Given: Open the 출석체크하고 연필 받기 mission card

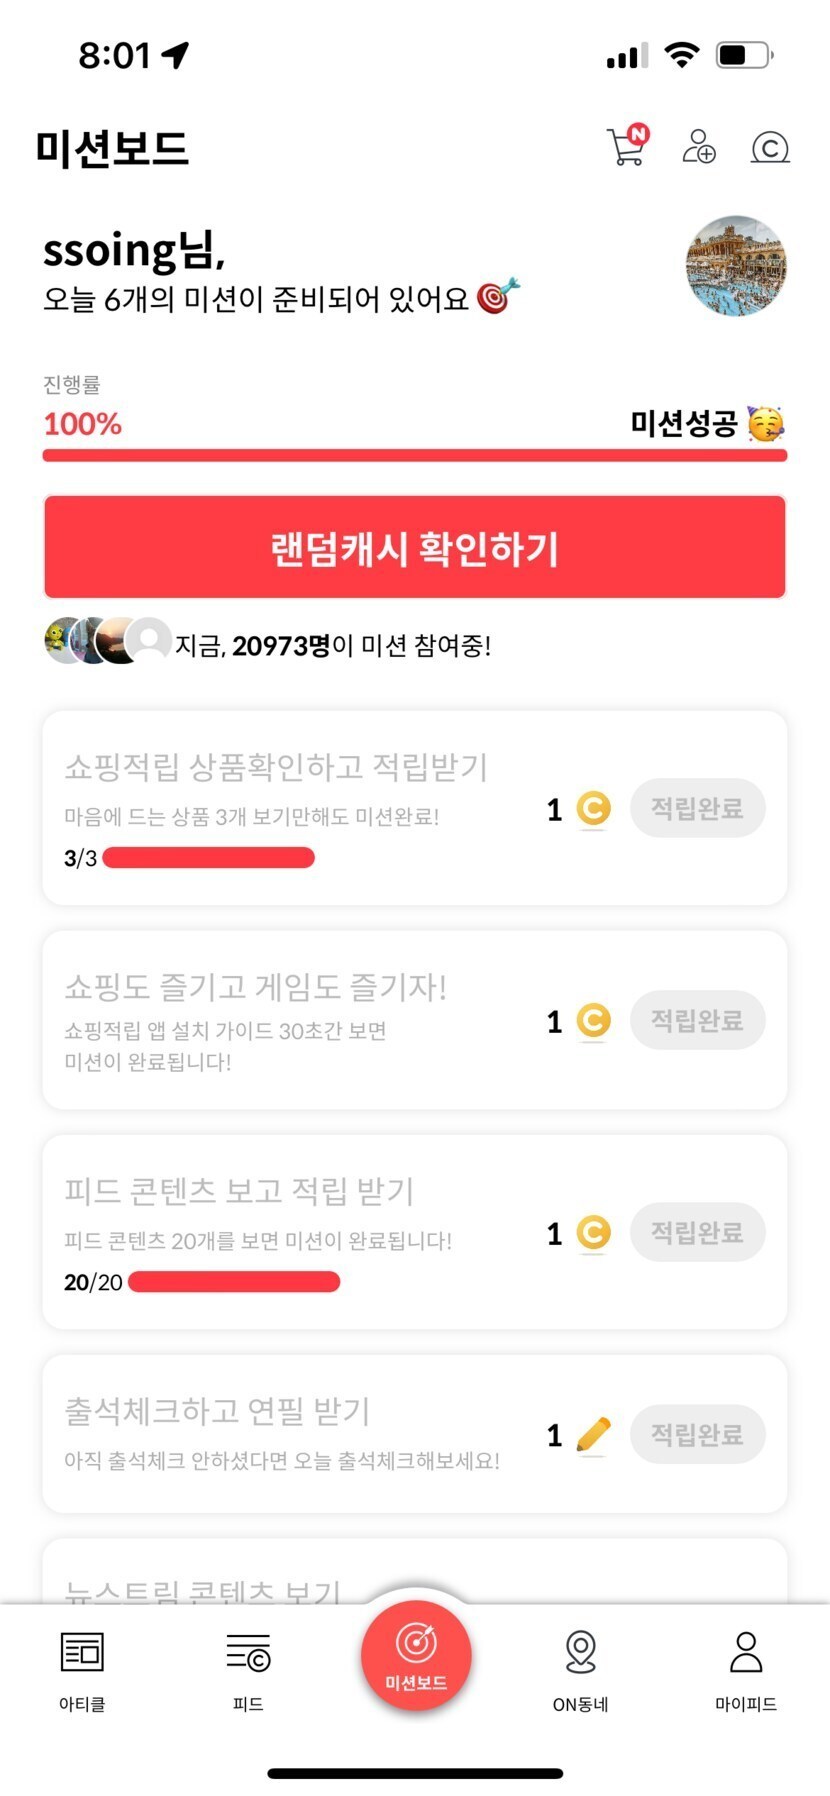Looking at the screenshot, I should [300, 1433].
